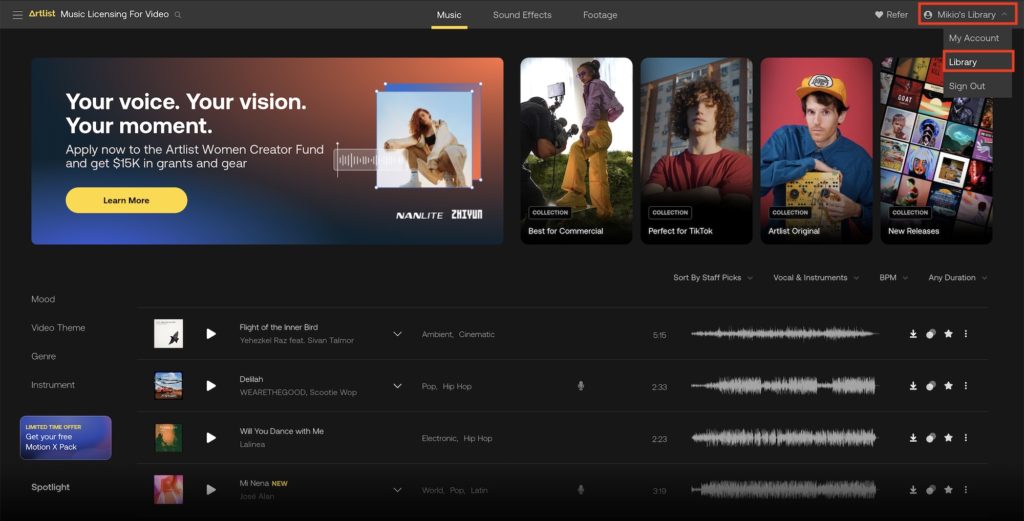The width and height of the screenshot is (1024, 521).
Task: Open the Perfect for TikTok collection
Action: click(x=696, y=151)
